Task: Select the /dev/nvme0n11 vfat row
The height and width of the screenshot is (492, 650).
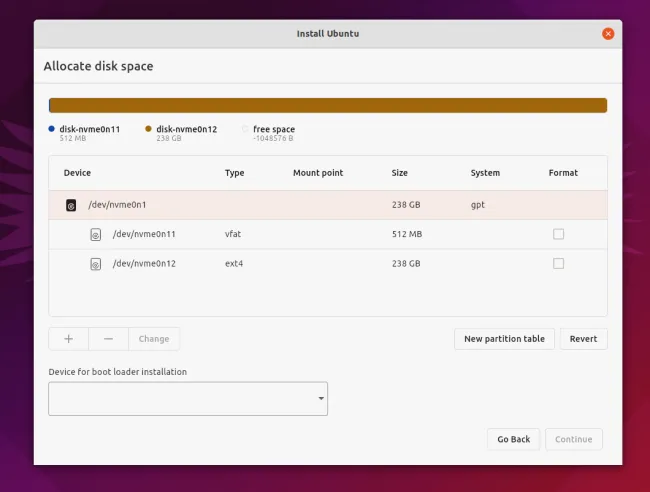Action: (328, 234)
